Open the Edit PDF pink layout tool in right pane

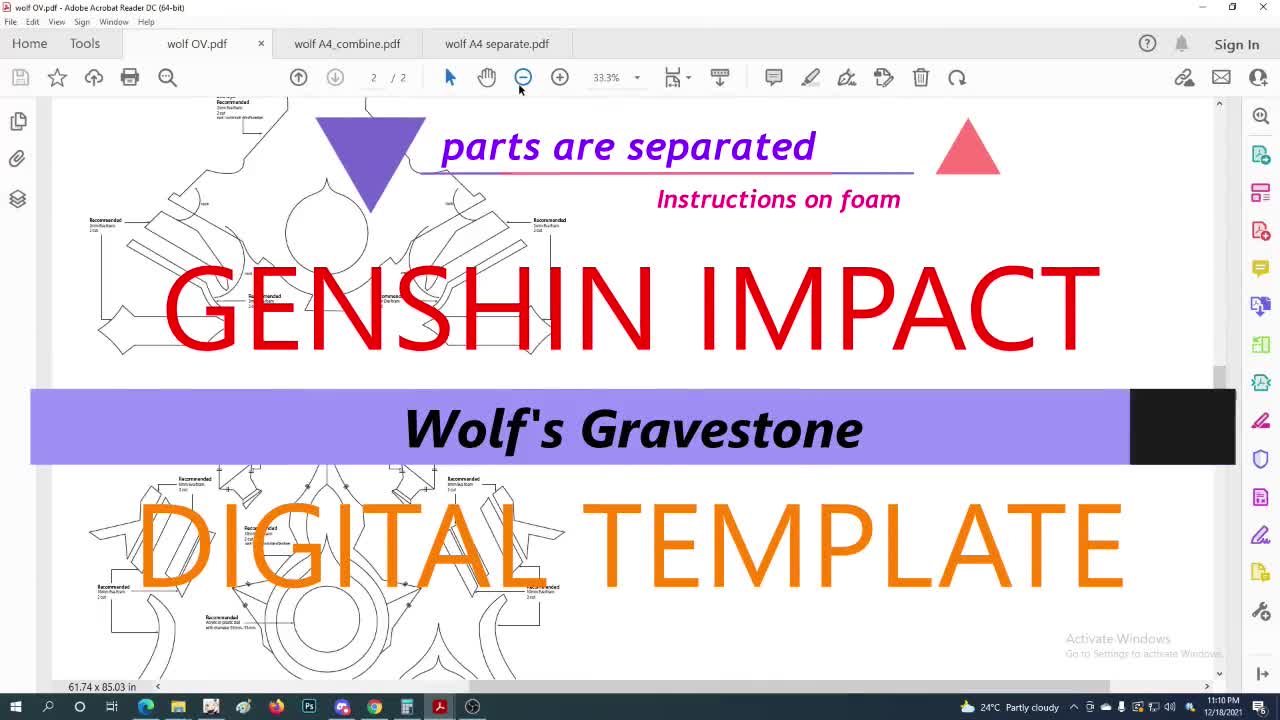pyautogui.click(x=1261, y=192)
